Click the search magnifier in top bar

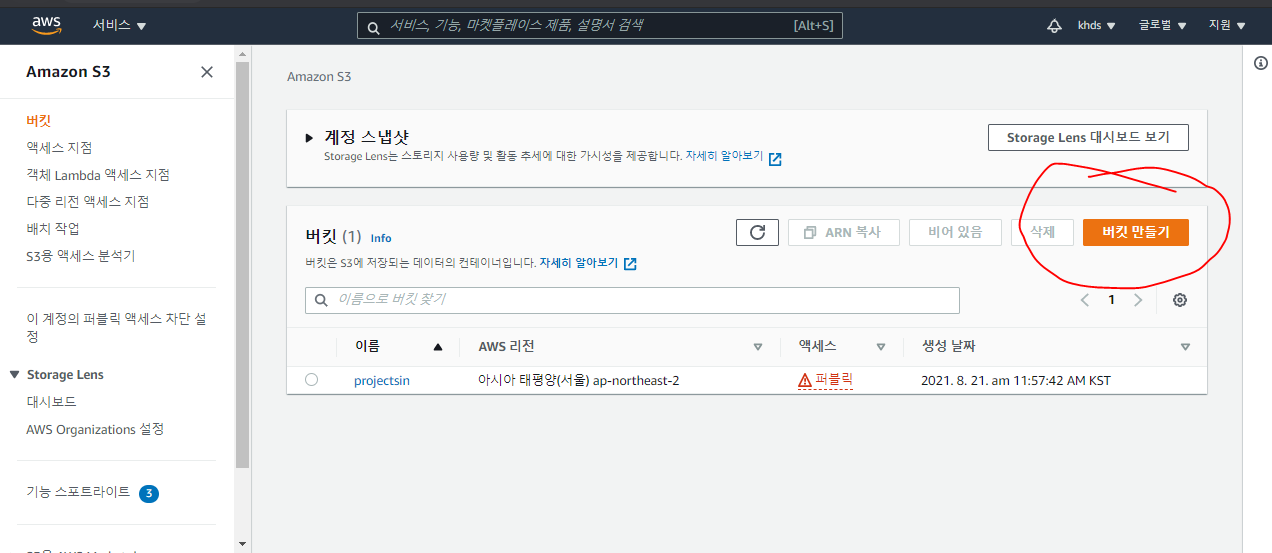coord(373,27)
